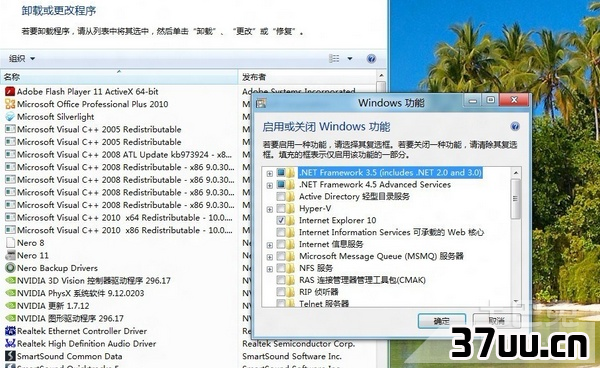The width and height of the screenshot is (600, 368).
Task: Expand the Microsoft Message Queue (MSMQ) node
Action: click(x=270, y=257)
